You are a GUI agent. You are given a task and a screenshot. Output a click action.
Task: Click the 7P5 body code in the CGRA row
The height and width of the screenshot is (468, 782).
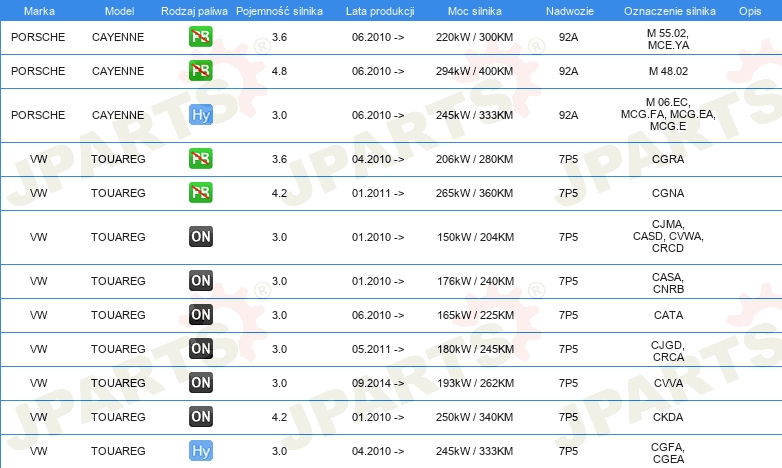[x=569, y=159]
